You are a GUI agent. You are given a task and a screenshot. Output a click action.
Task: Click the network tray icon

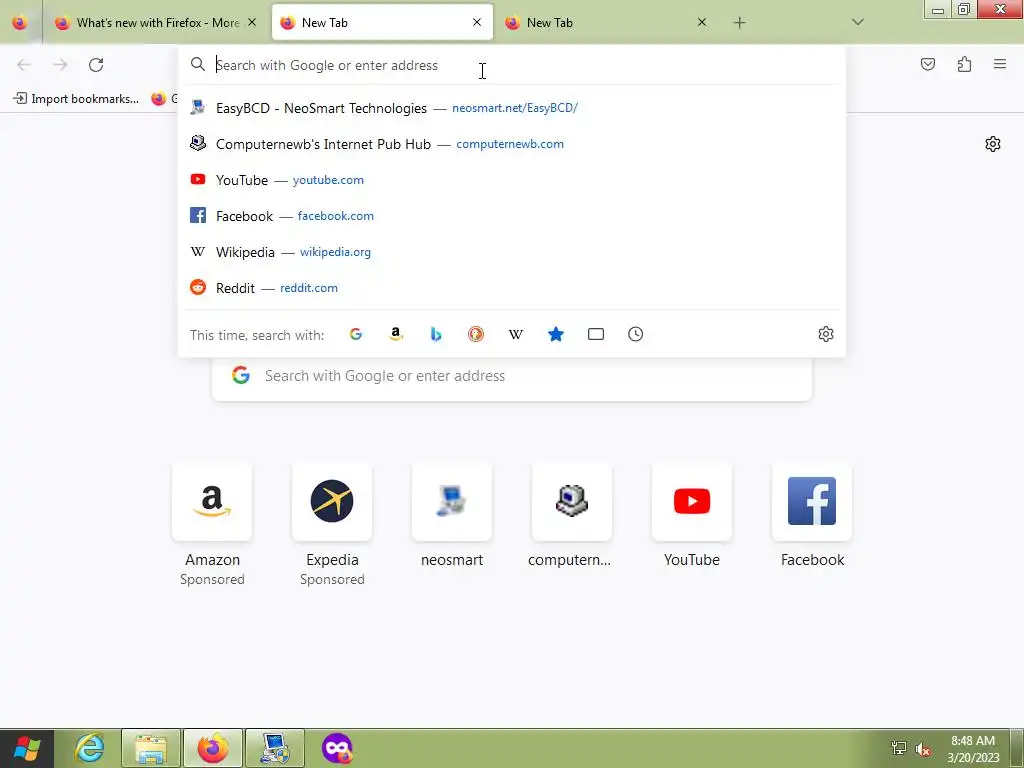tap(899, 748)
